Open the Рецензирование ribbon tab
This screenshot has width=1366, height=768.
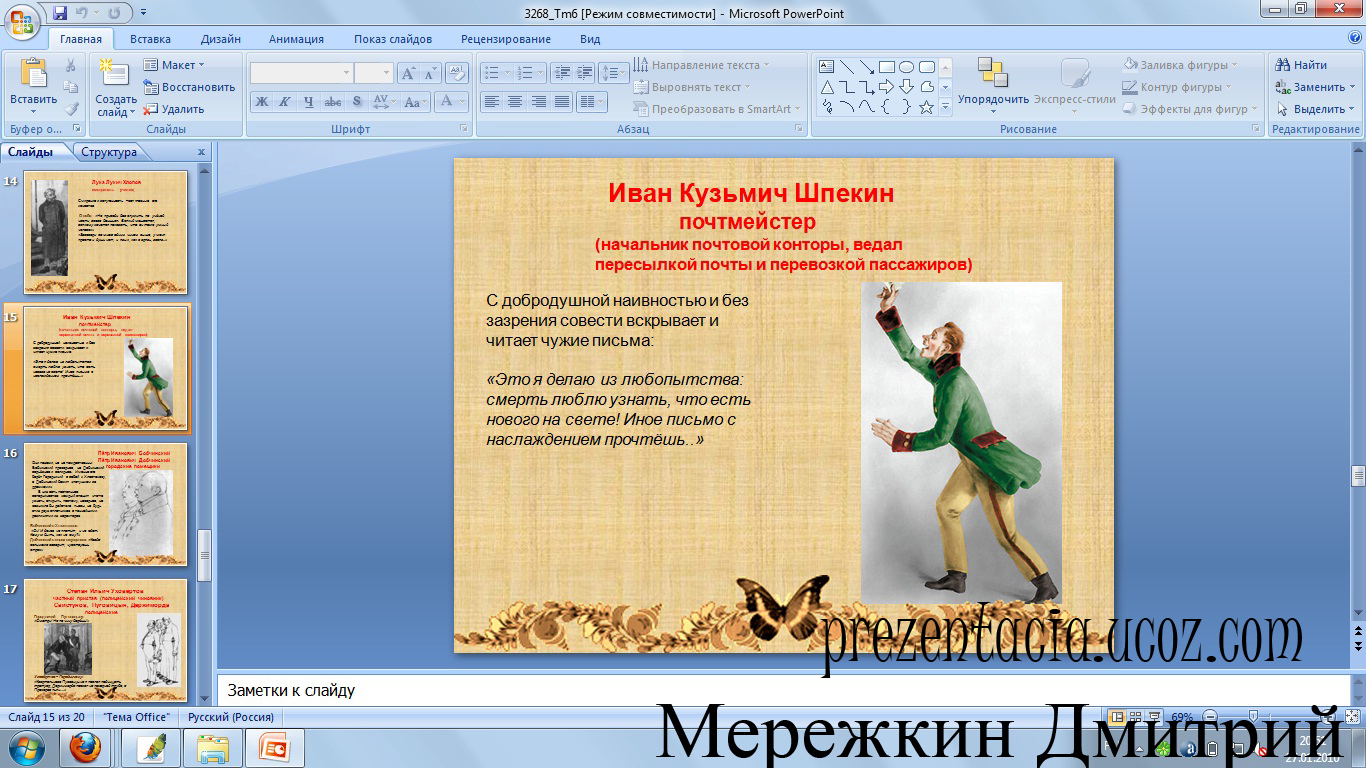[506, 39]
